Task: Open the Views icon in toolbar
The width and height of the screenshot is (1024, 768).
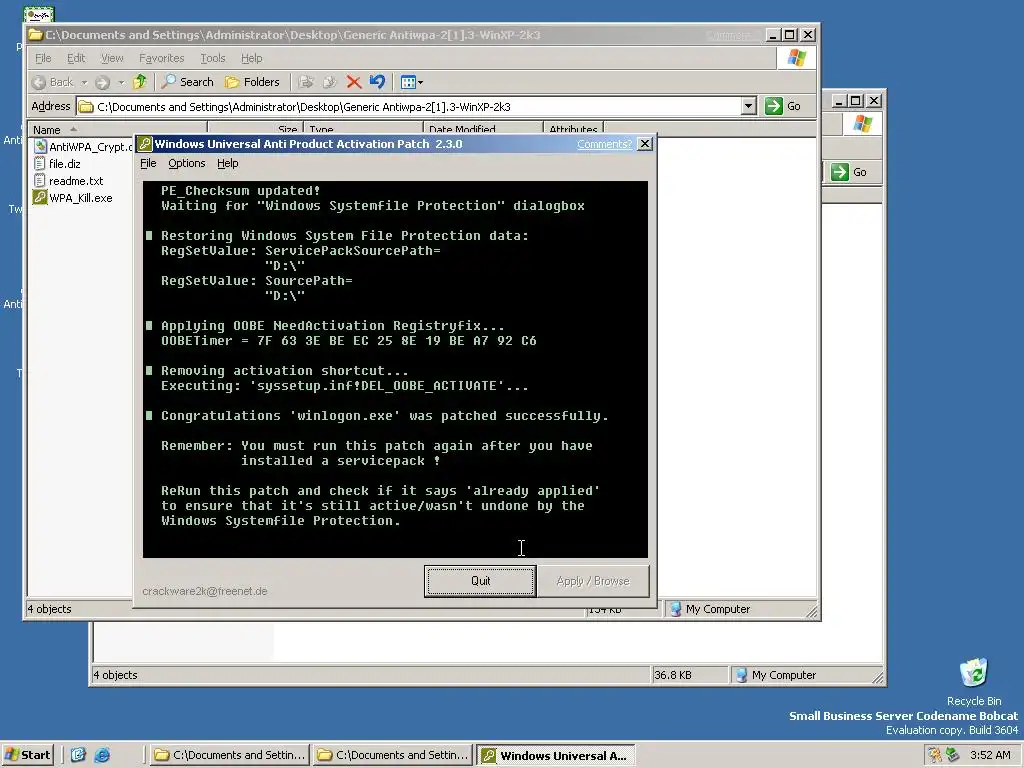Action: (x=408, y=82)
